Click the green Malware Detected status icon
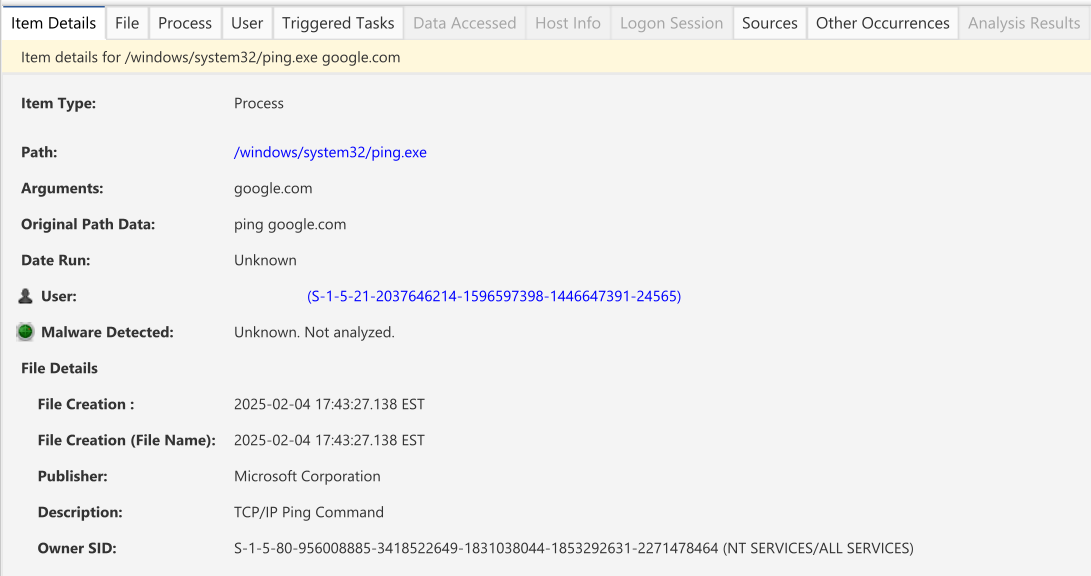This screenshot has width=1091, height=576. pyautogui.click(x=26, y=332)
